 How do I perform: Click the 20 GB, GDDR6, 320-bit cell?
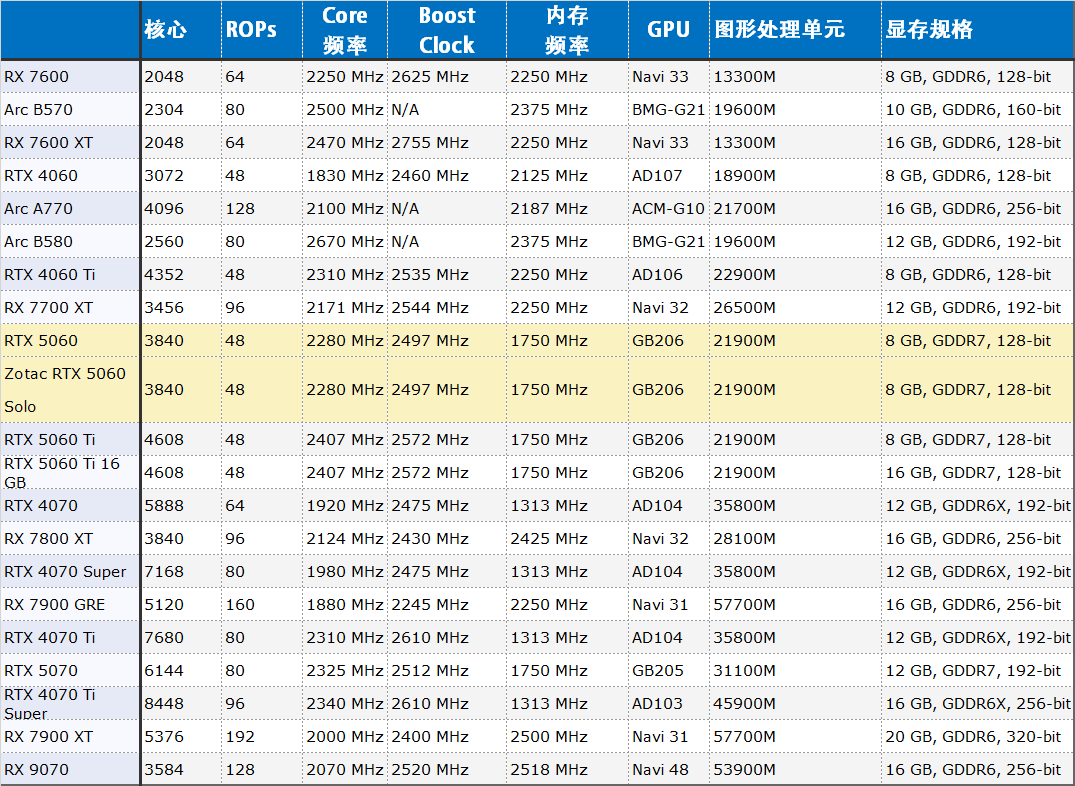972,737
